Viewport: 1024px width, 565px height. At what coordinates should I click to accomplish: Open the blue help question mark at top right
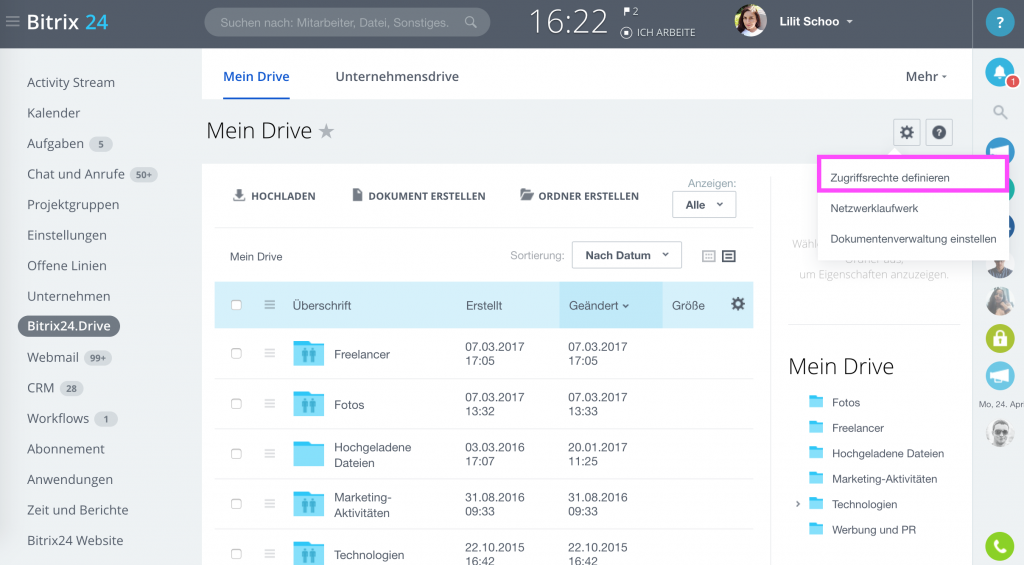pyautogui.click(x=999, y=22)
